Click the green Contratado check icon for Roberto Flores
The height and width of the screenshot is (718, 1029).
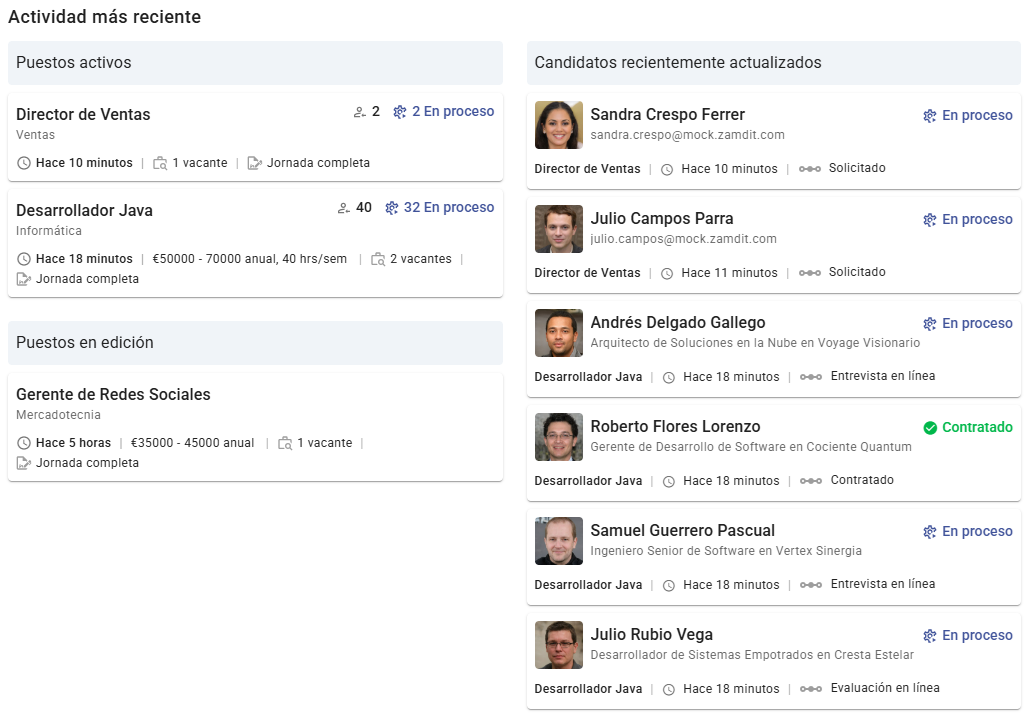coord(930,427)
